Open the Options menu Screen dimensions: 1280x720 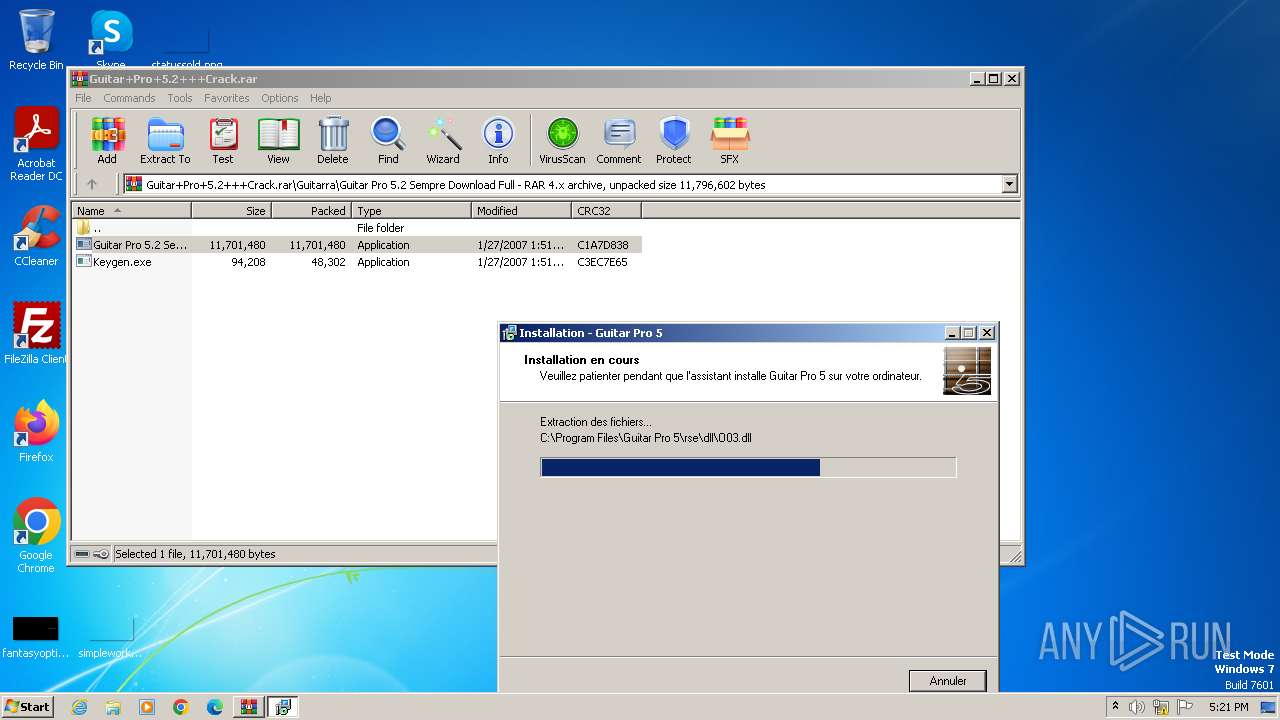(280, 98)
